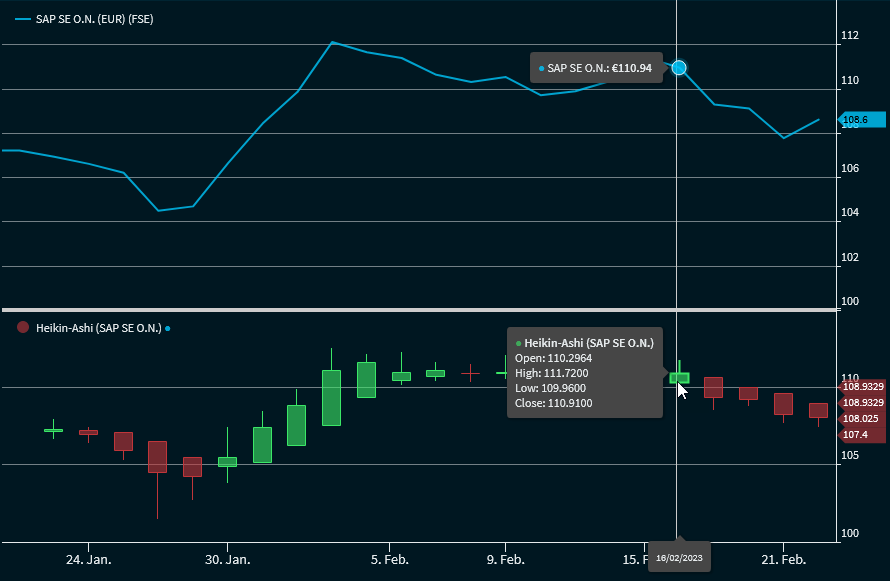Click the 16/02/2023 date marker on axis

679,557
